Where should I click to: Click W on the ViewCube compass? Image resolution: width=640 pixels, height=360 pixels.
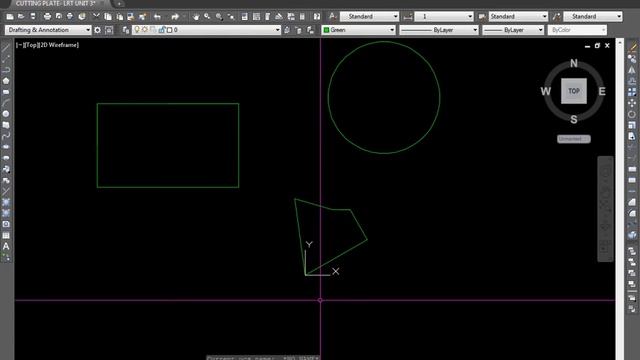[x=546, y=91]
